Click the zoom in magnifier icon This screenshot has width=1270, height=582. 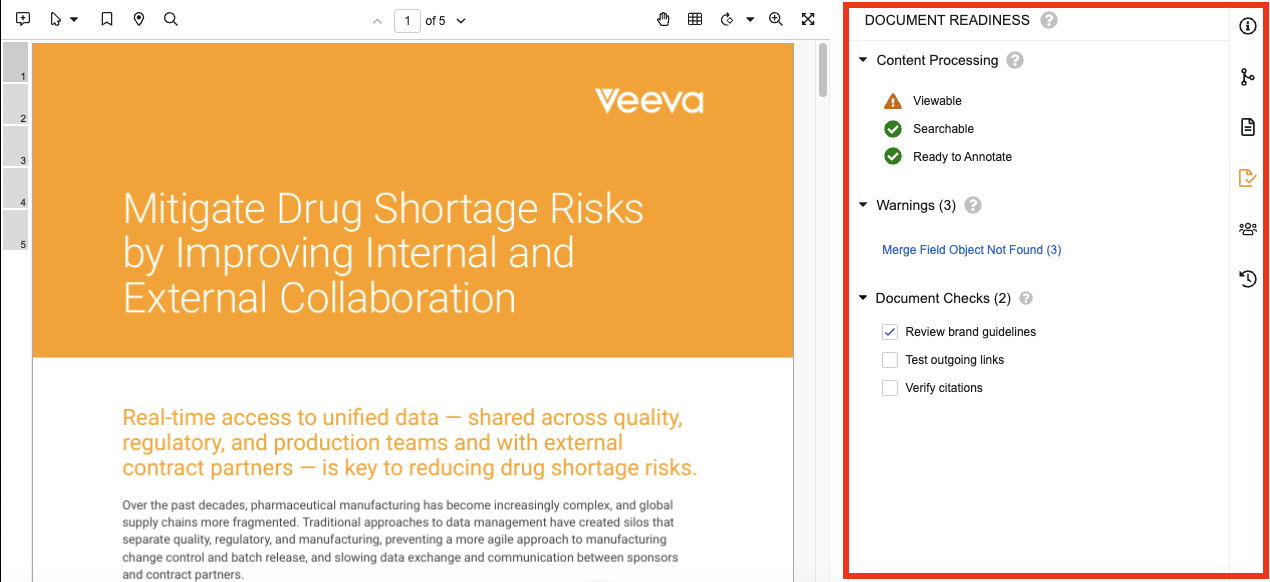pos(775,19)
